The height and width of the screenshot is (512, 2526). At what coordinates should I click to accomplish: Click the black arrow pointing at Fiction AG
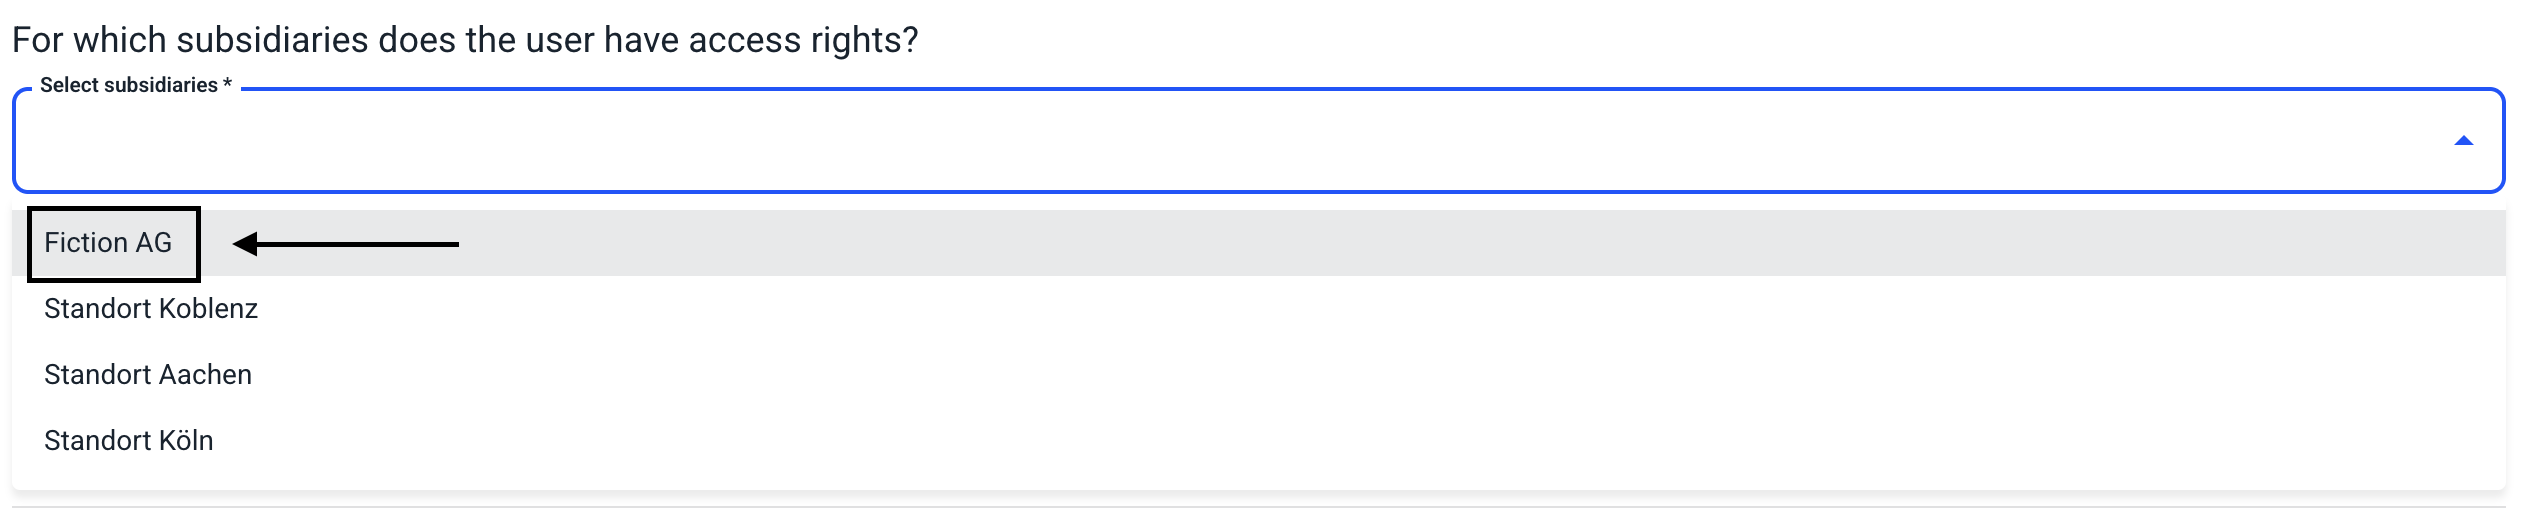click(345, 244)
